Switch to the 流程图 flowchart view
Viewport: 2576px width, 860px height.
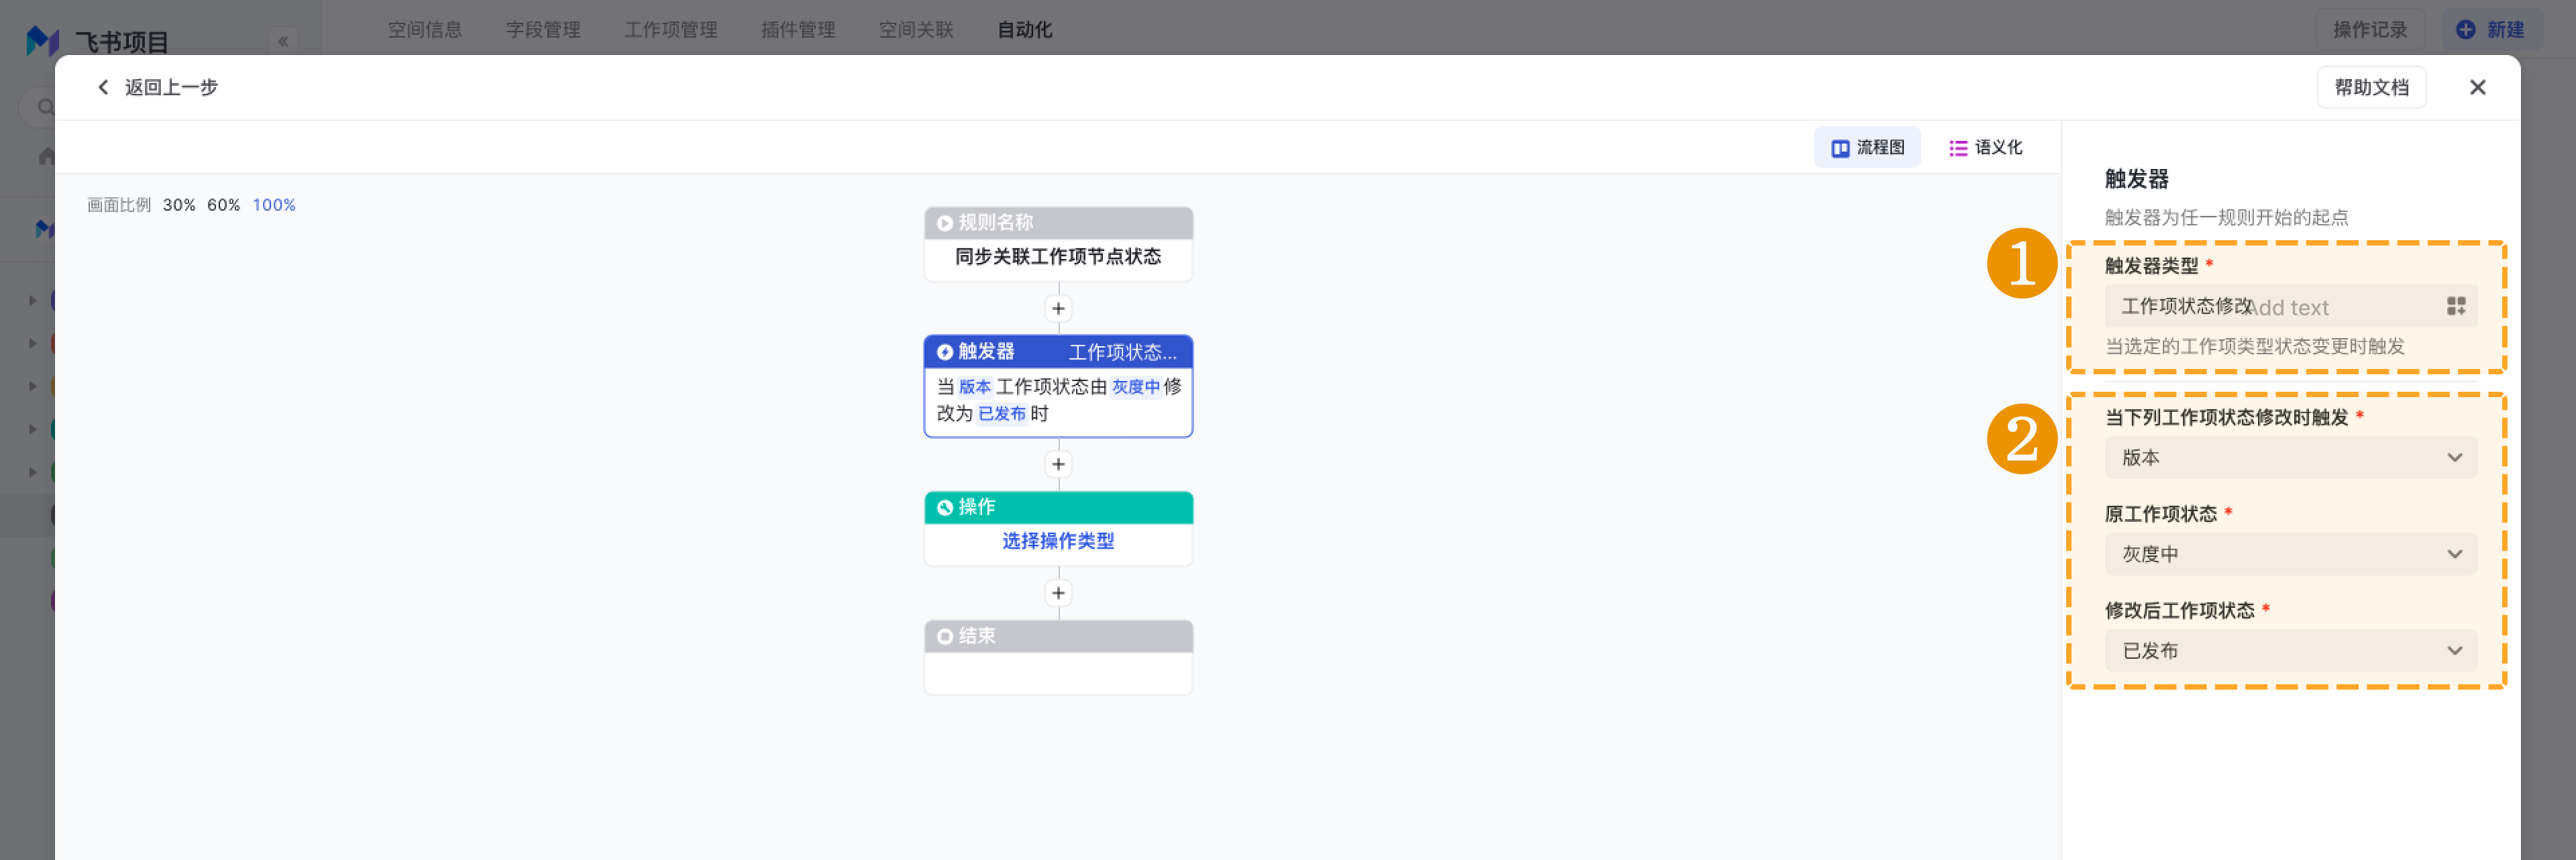(x=1867, y=148)
